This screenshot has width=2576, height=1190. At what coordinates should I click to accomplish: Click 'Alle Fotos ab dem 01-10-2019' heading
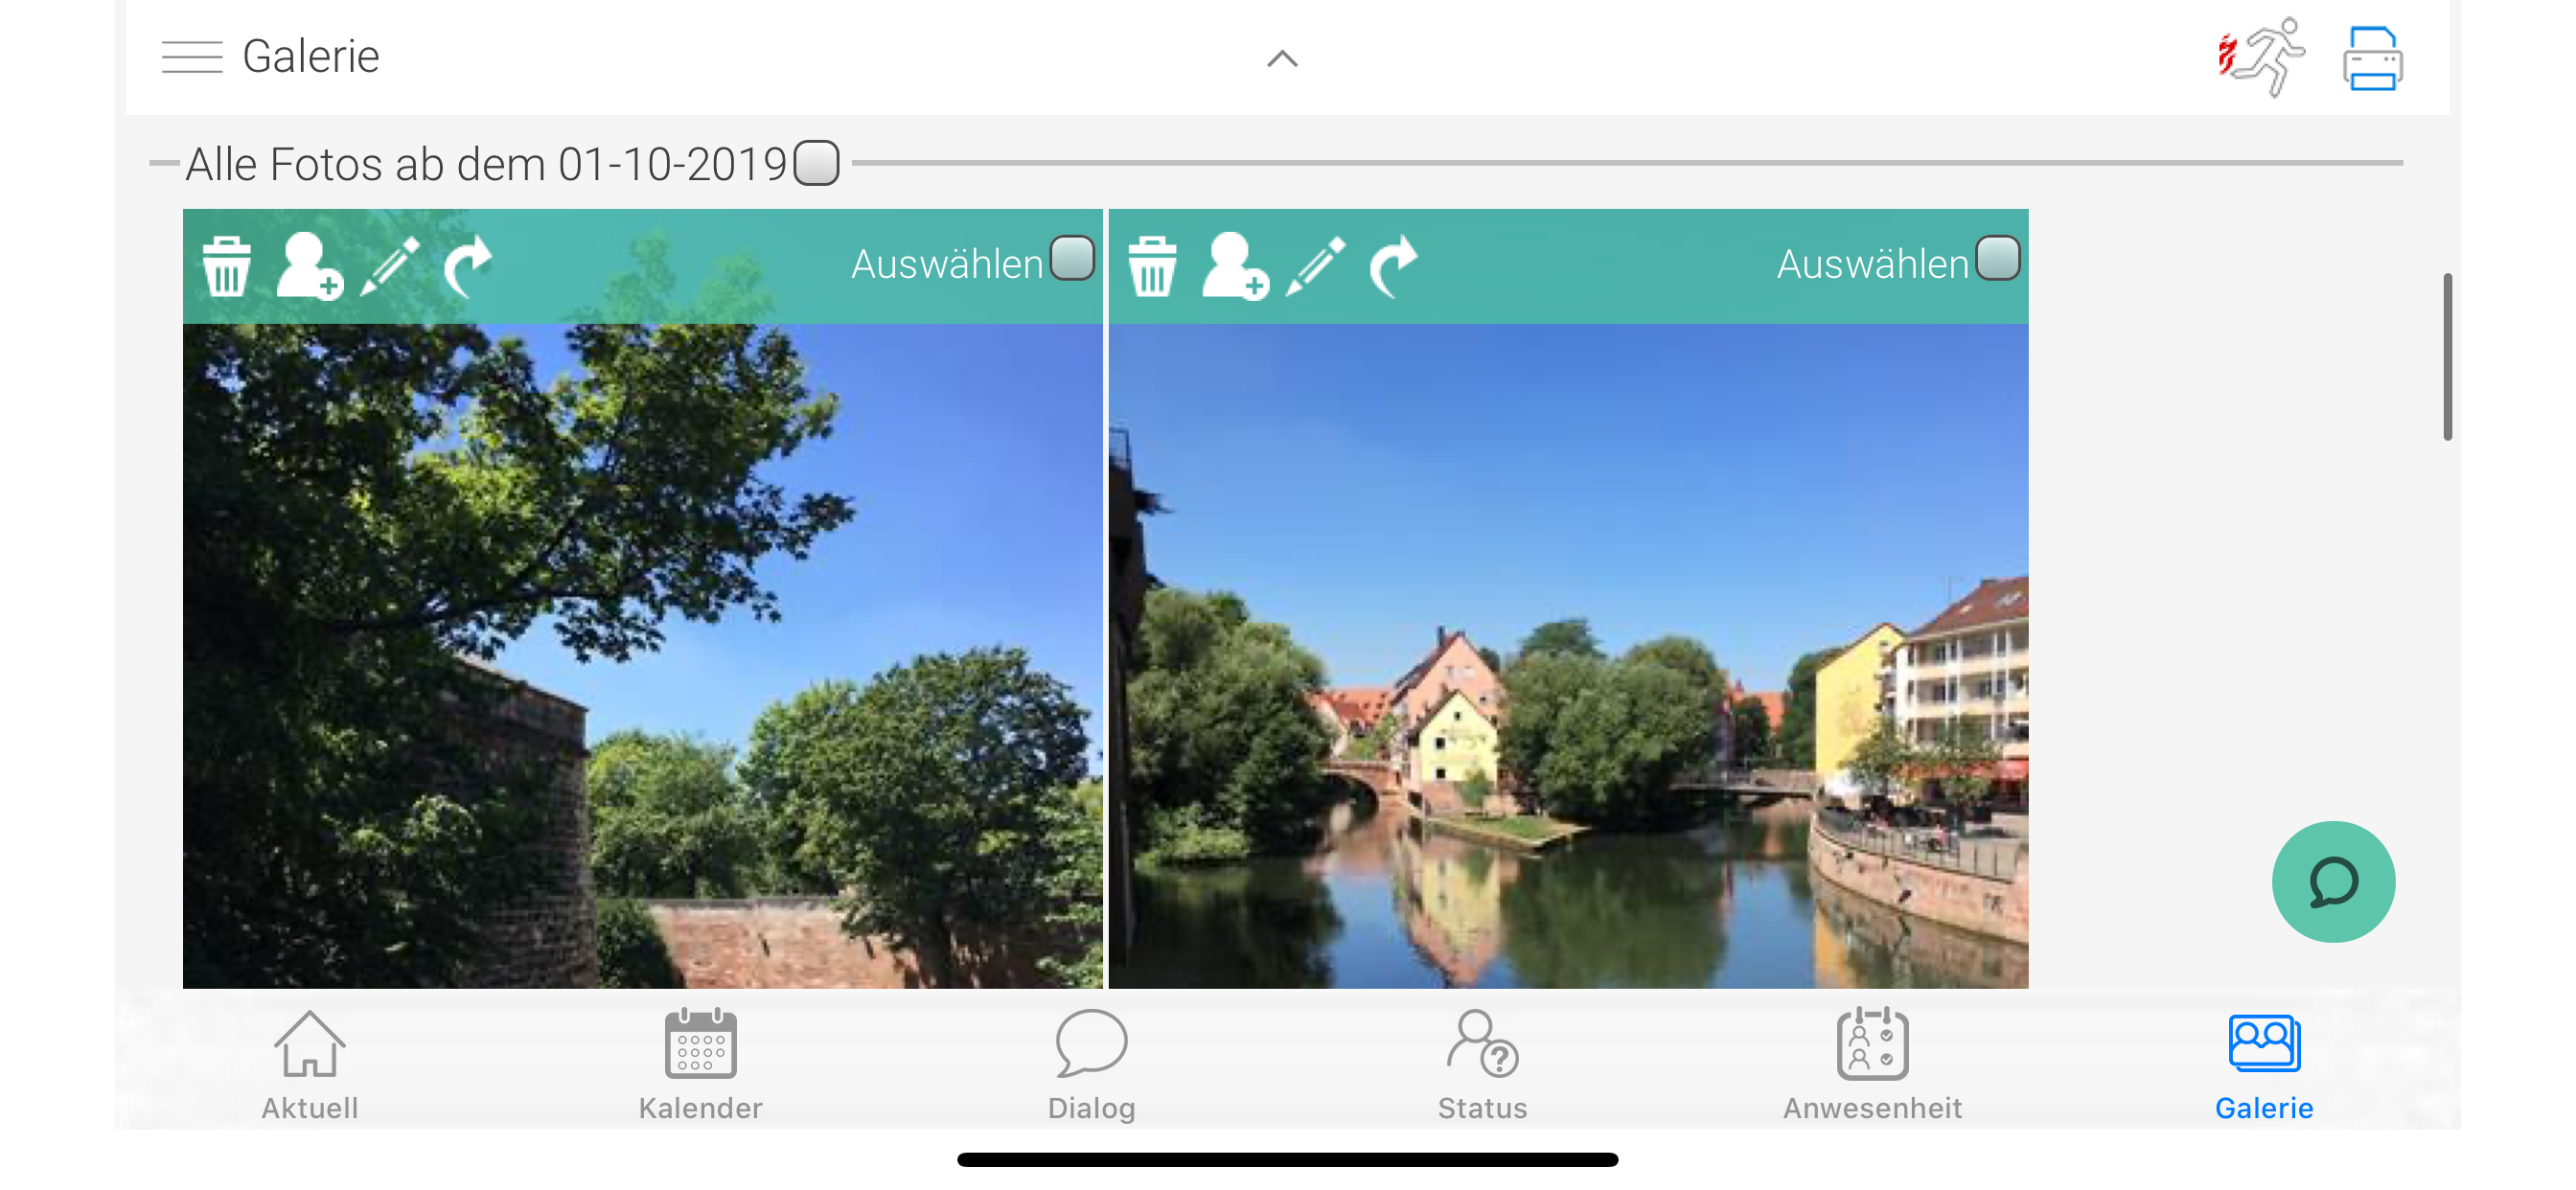(487, 164)
